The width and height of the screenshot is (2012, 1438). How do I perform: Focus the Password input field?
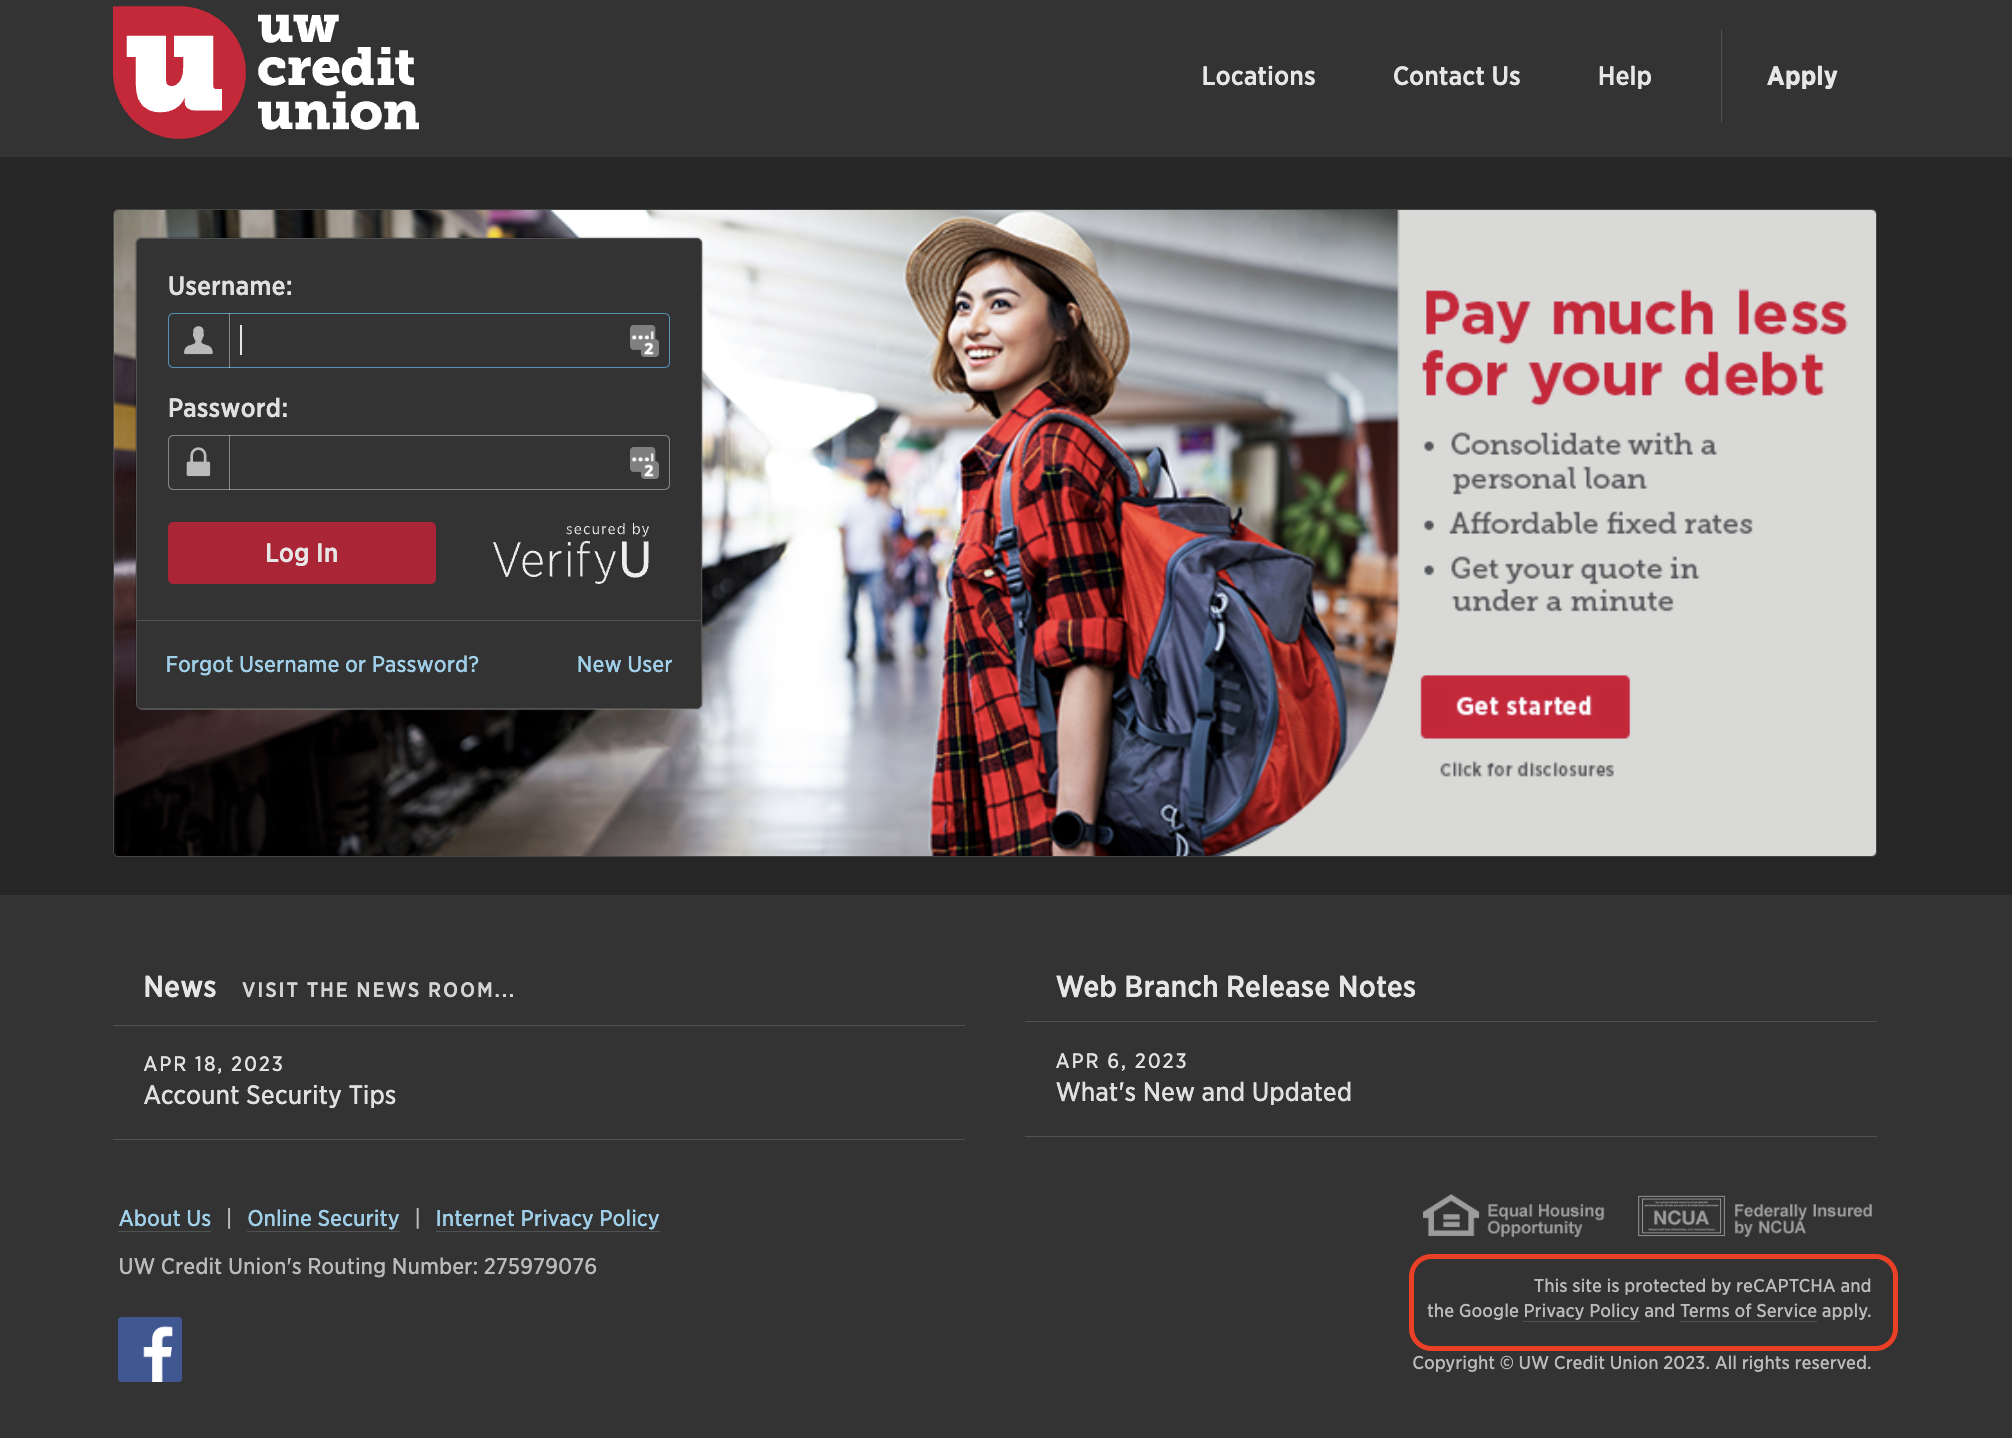click(430, 463)
